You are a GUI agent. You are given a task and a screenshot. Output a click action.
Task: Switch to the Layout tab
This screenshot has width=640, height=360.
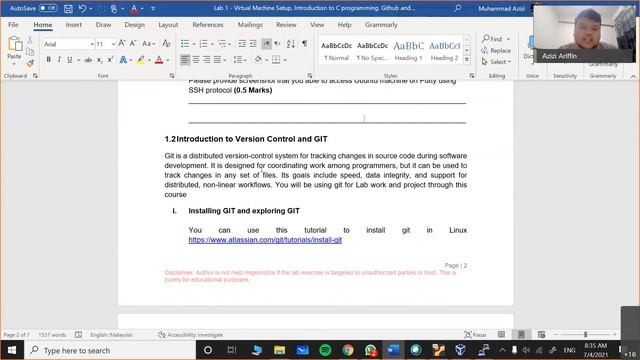click(x=168, y=25)
